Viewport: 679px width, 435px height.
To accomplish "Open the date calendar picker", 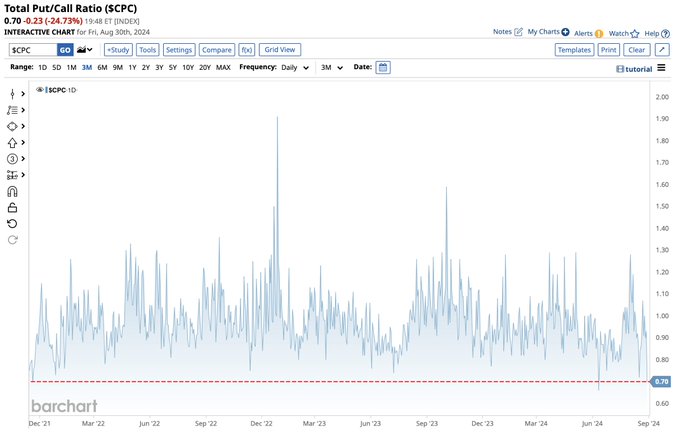I will (x=383, y=68).
